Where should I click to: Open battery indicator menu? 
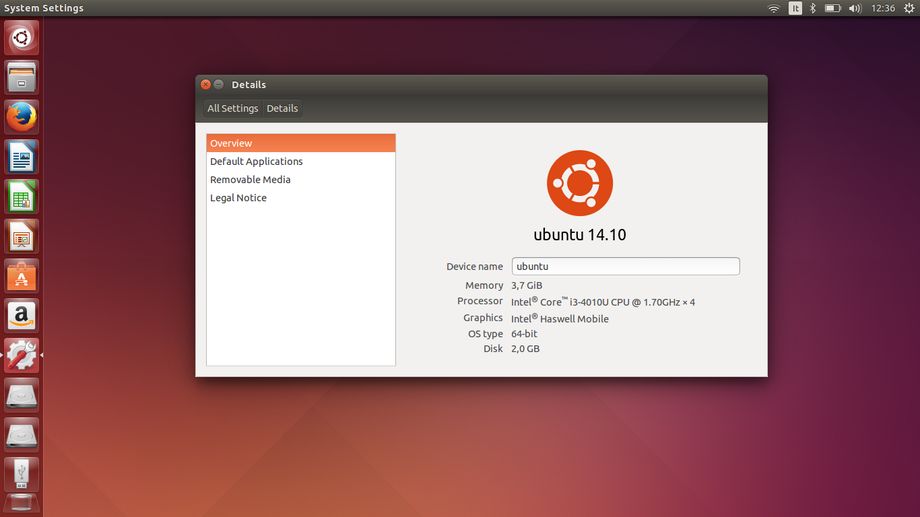tap(833, 8)
